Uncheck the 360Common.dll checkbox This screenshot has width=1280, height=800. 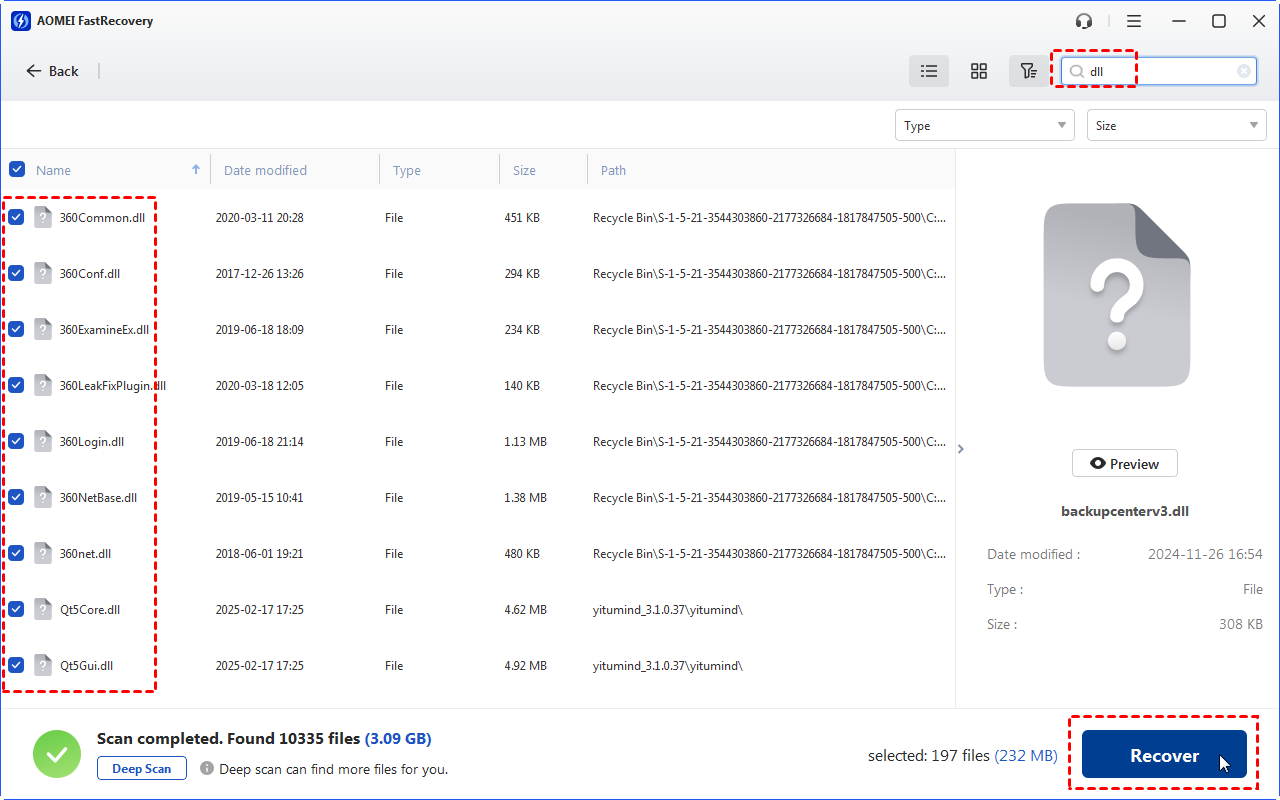click(17, 217)
